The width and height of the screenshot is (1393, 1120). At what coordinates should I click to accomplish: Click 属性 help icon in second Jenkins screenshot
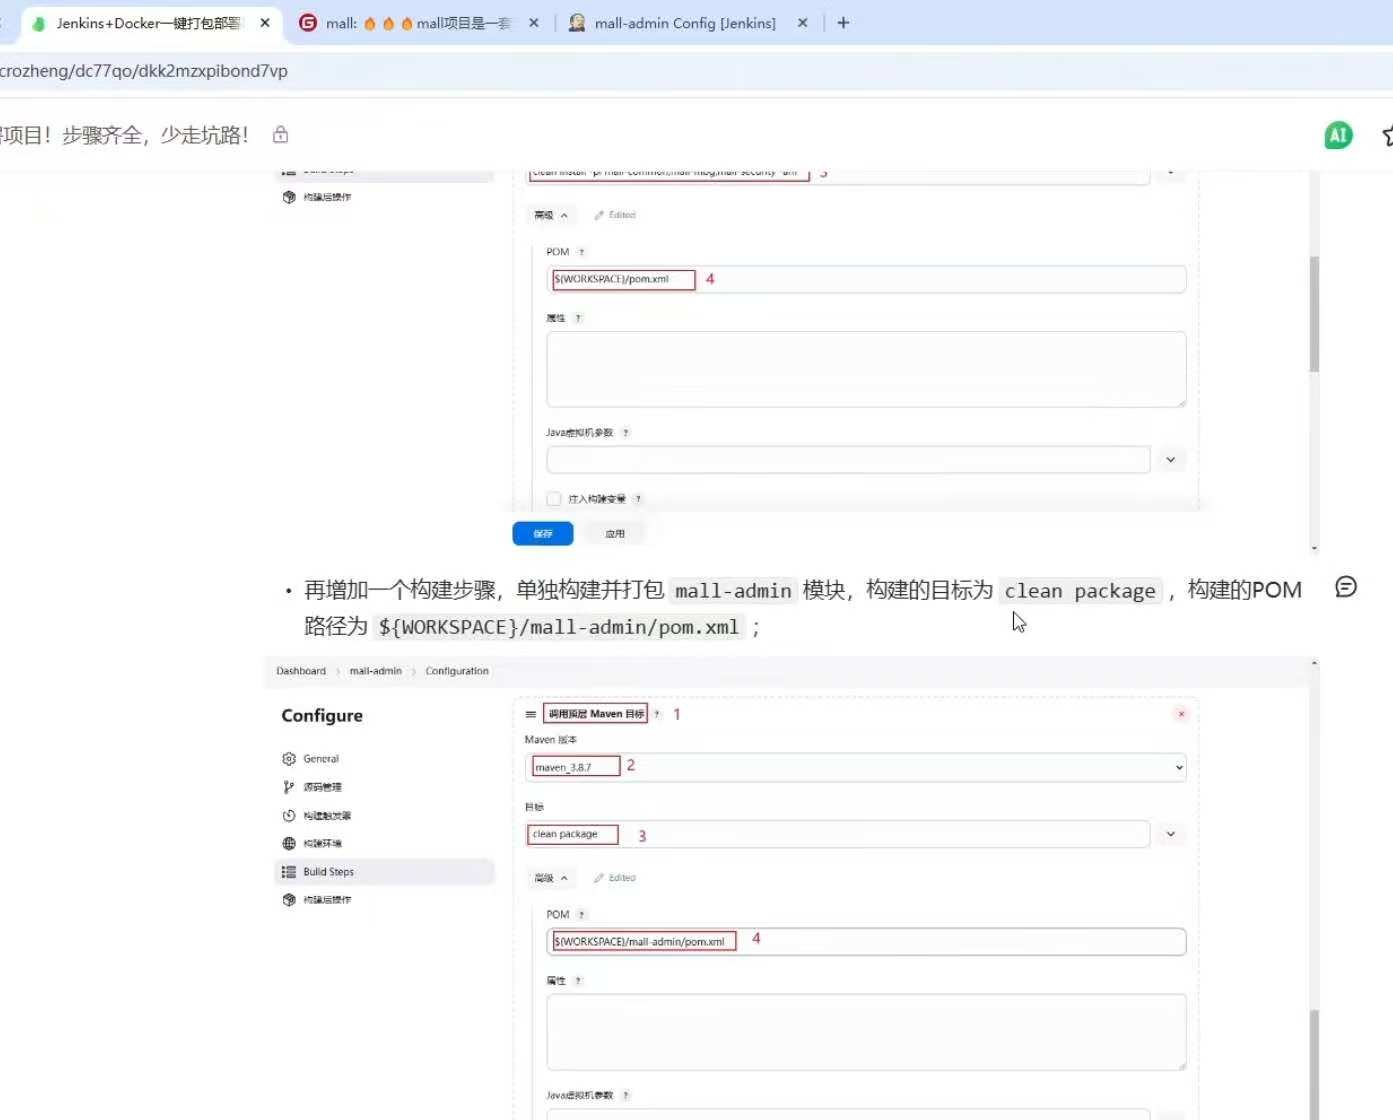tap(578, 981)
